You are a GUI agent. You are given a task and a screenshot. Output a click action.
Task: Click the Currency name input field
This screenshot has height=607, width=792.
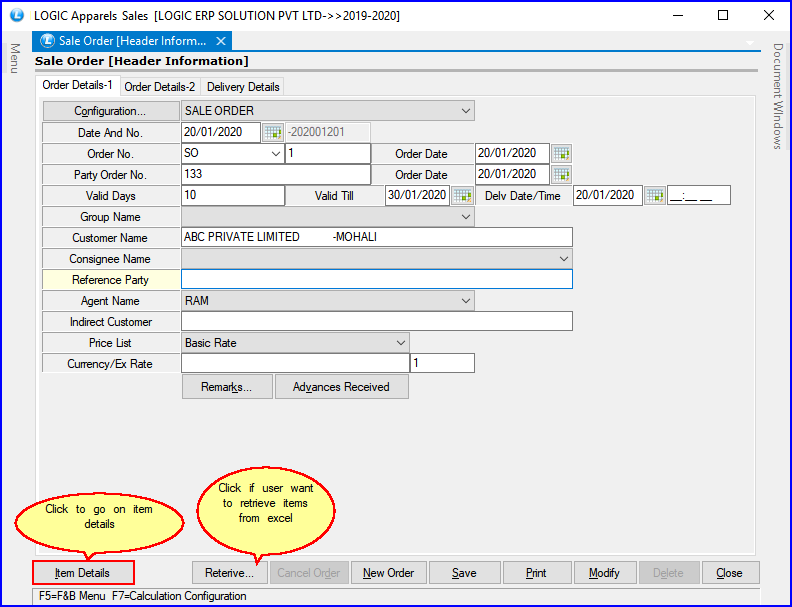tap(295, 364)
